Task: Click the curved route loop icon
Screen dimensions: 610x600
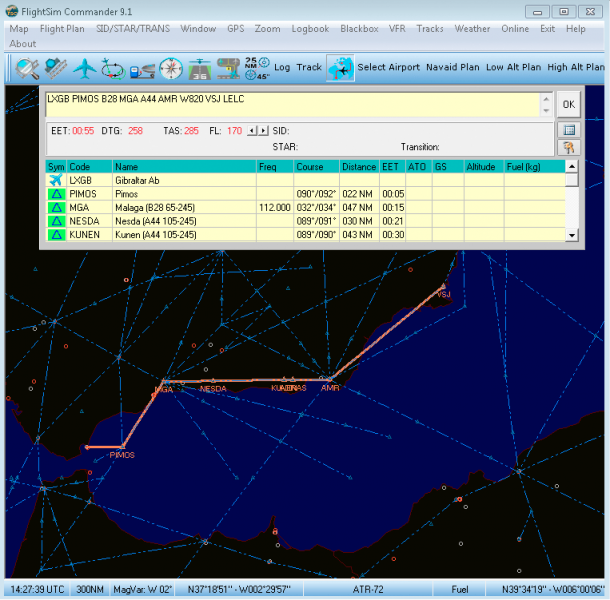Action: click(x=113, y=68)
